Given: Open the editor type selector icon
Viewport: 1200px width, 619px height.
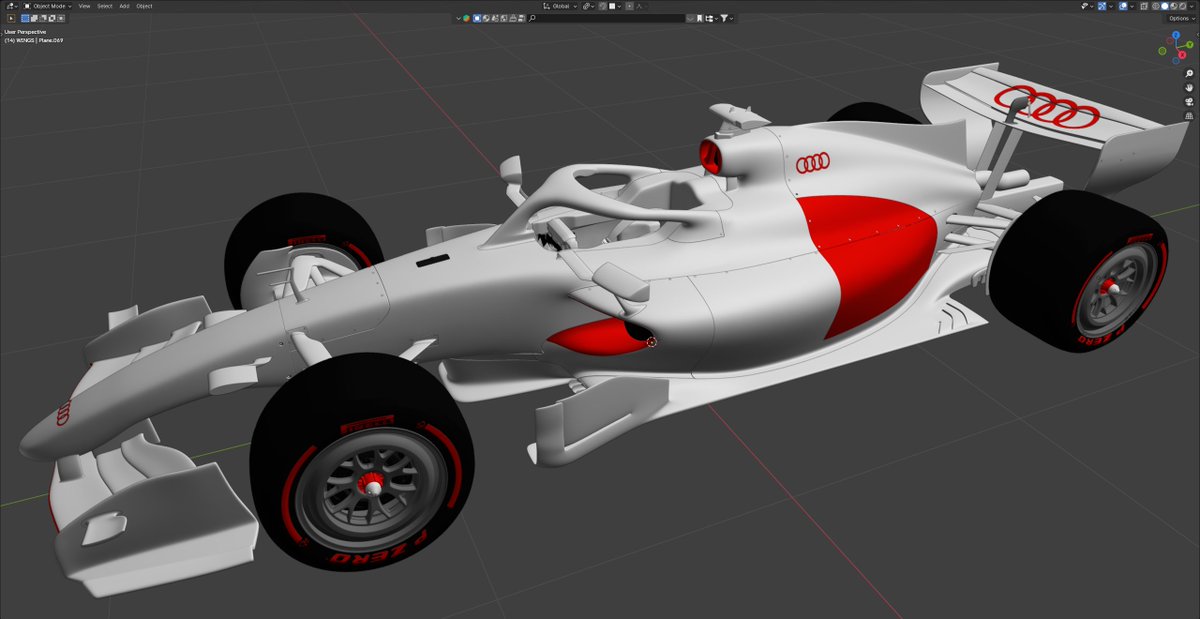Looking at the screenshot, I should (x=12, y=6).
